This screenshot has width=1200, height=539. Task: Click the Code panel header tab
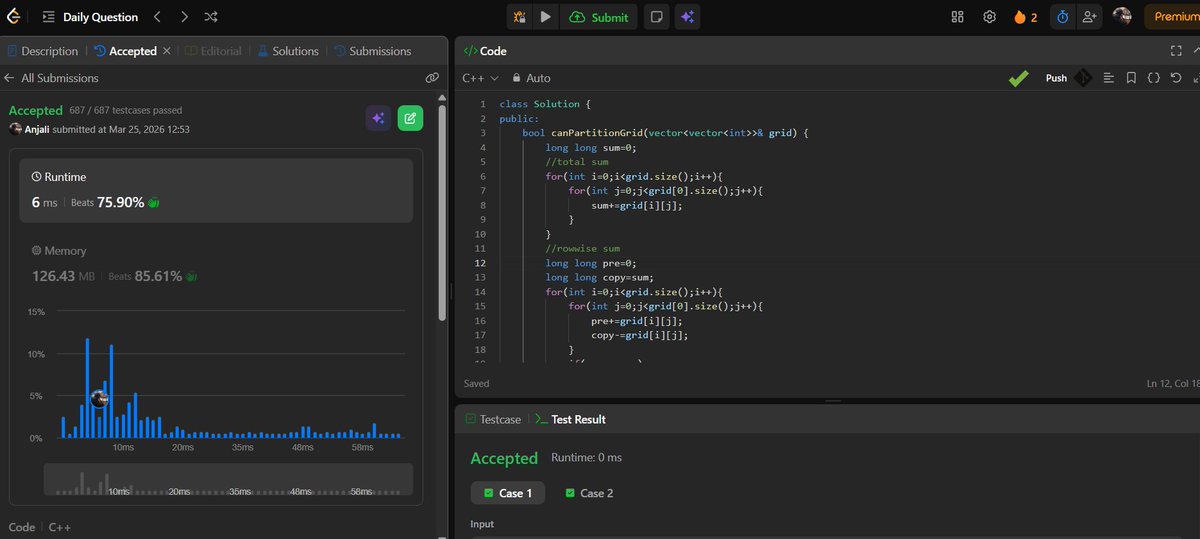[x=485, y=51]
